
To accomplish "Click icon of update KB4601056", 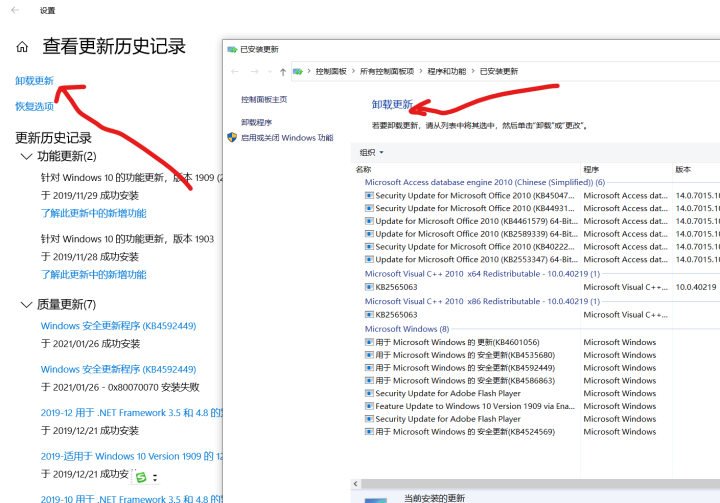I will [369, 342].
